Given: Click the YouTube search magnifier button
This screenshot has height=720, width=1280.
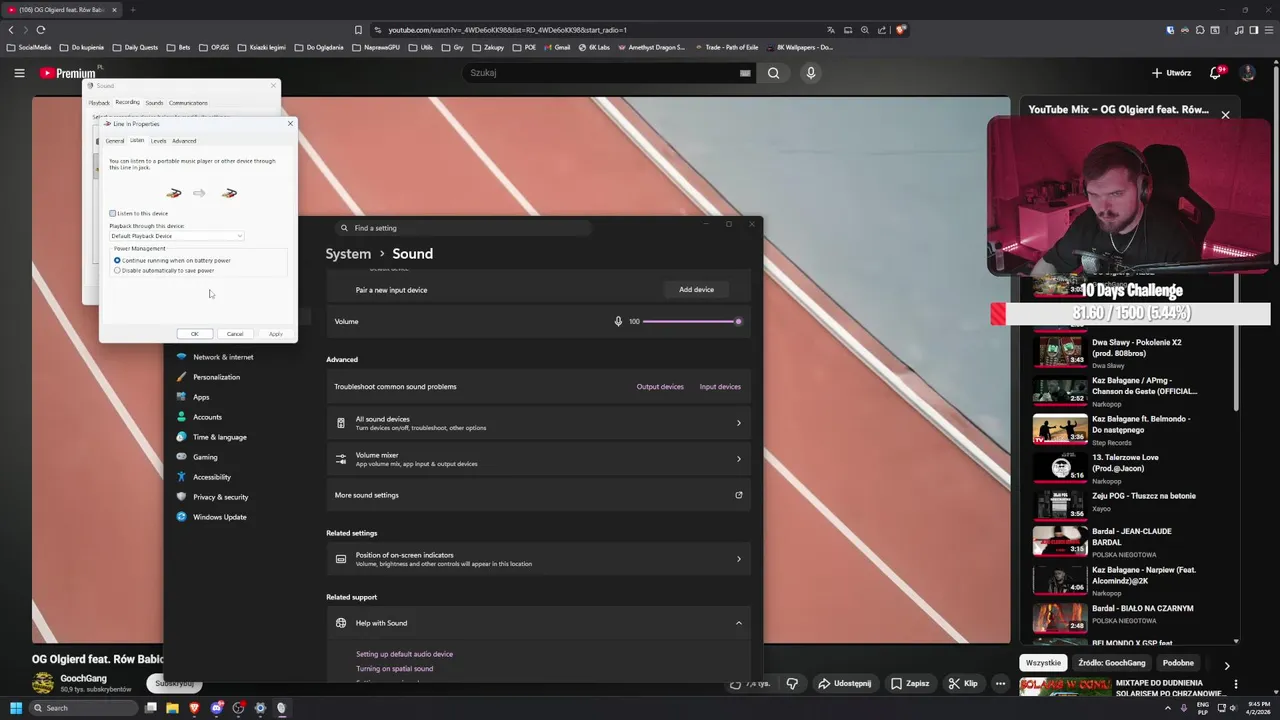Looking at the screenshot, I should 773,73.
